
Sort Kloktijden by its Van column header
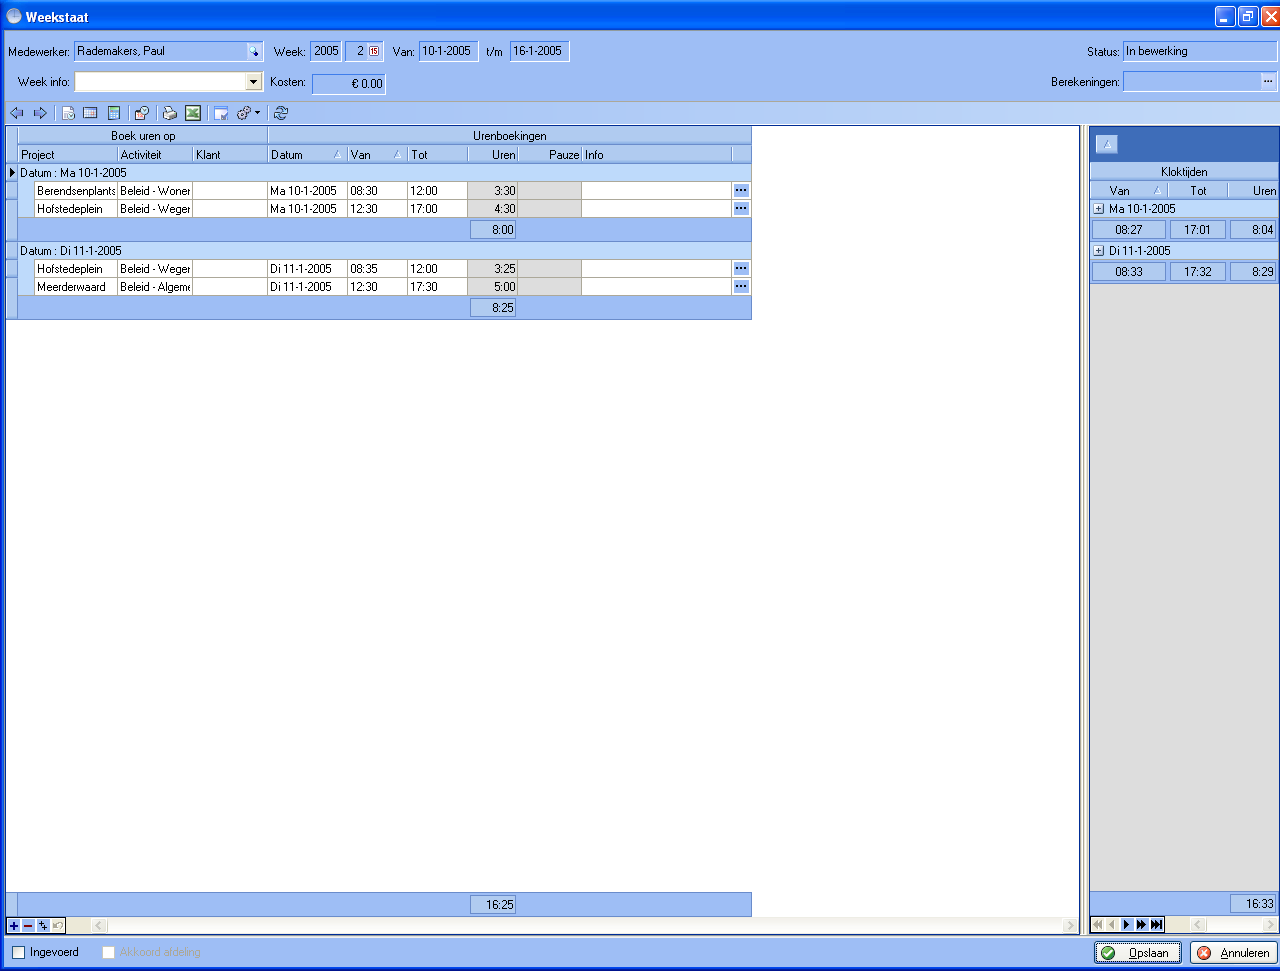pos(1128,190)
